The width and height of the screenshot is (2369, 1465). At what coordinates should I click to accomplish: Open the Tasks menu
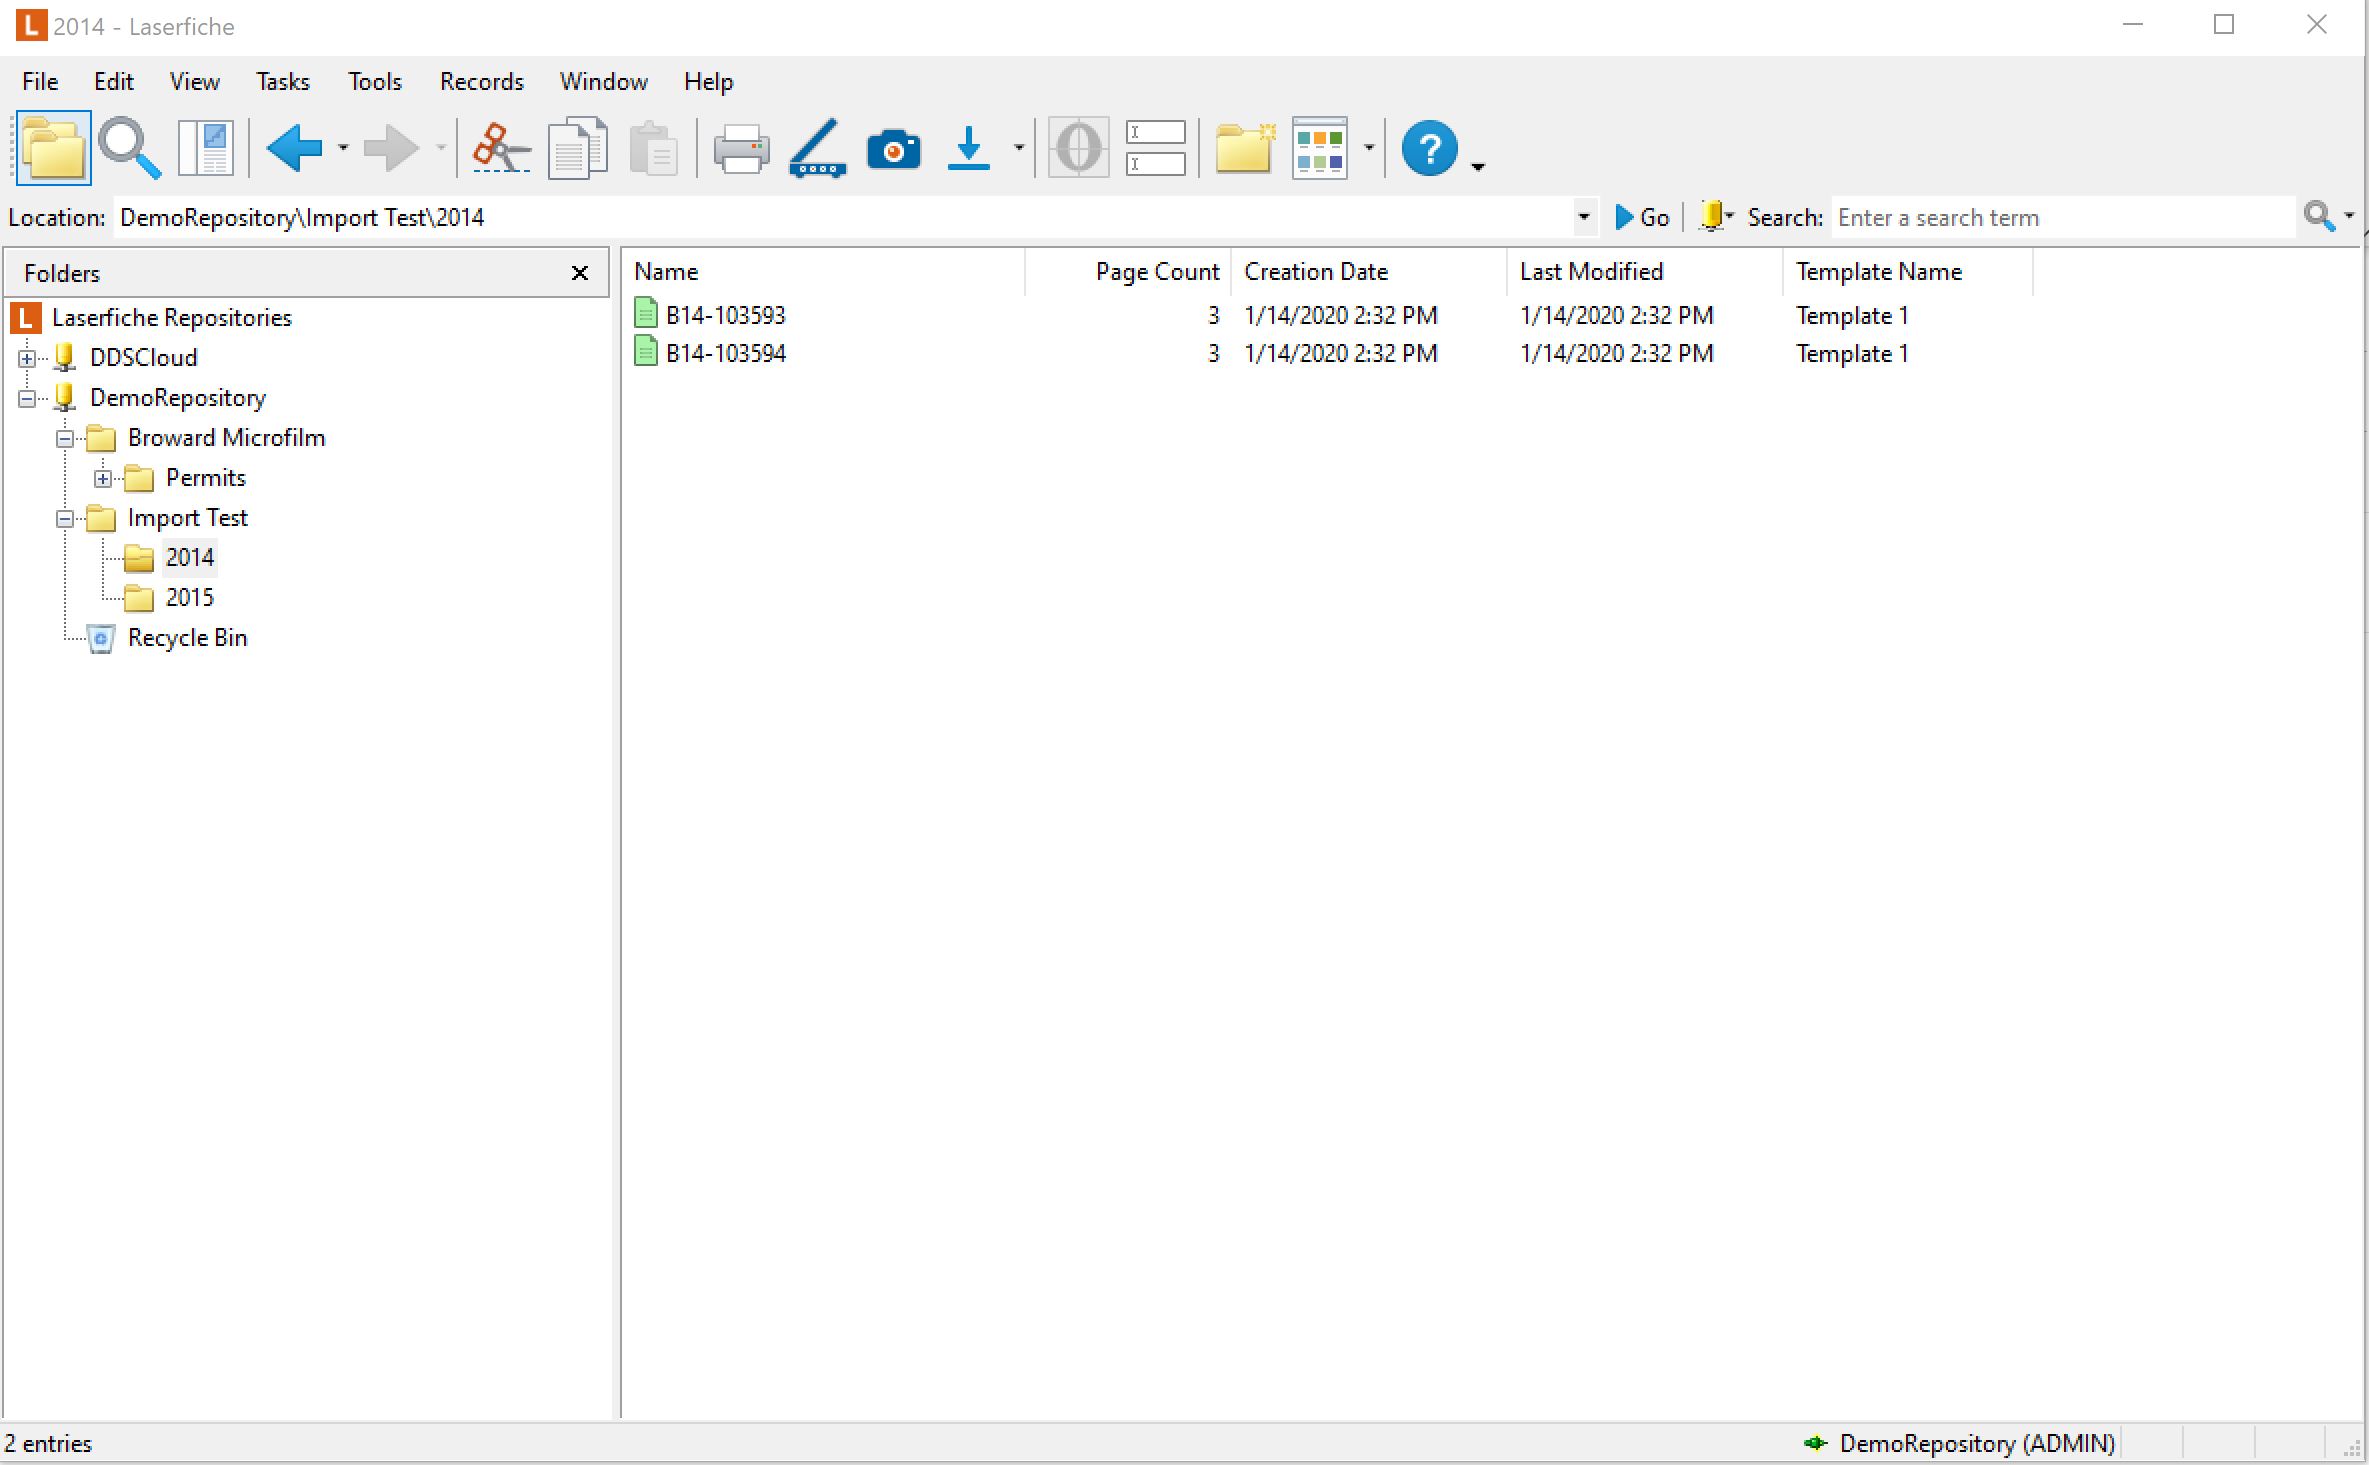pyautogui.click(x=282, y=81)
